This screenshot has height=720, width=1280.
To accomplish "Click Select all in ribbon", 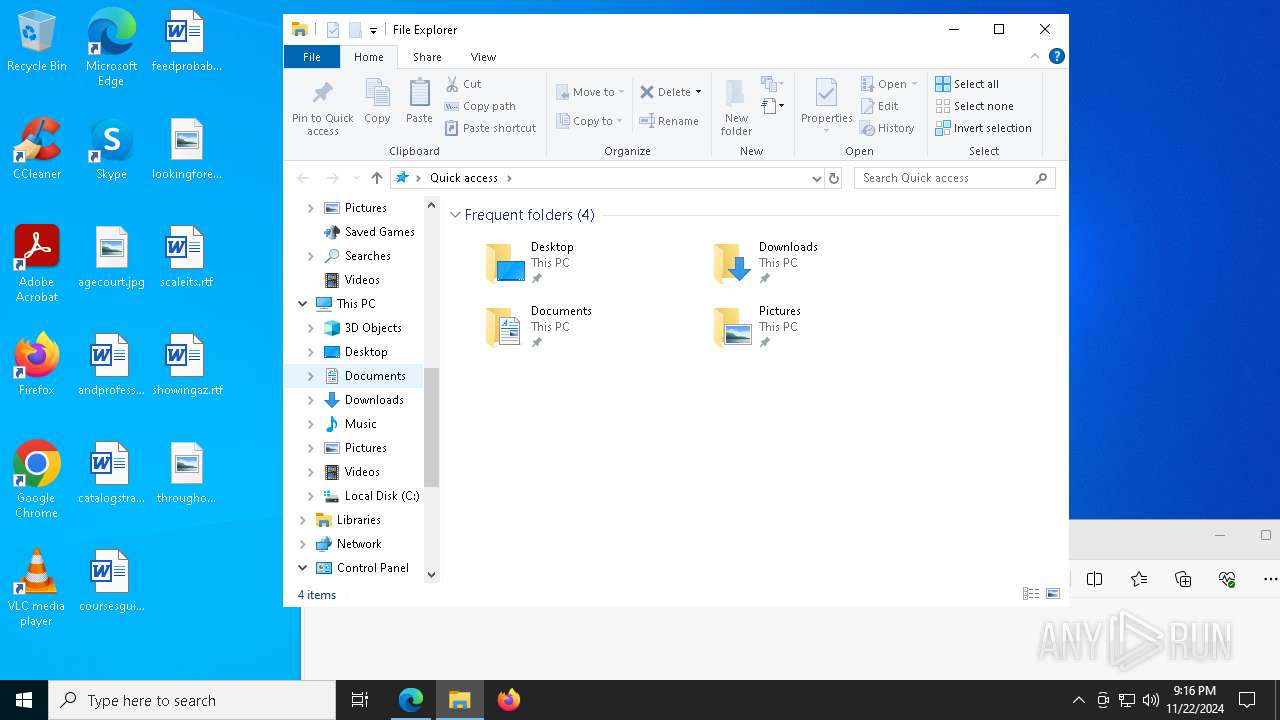I will coord(966,84).
